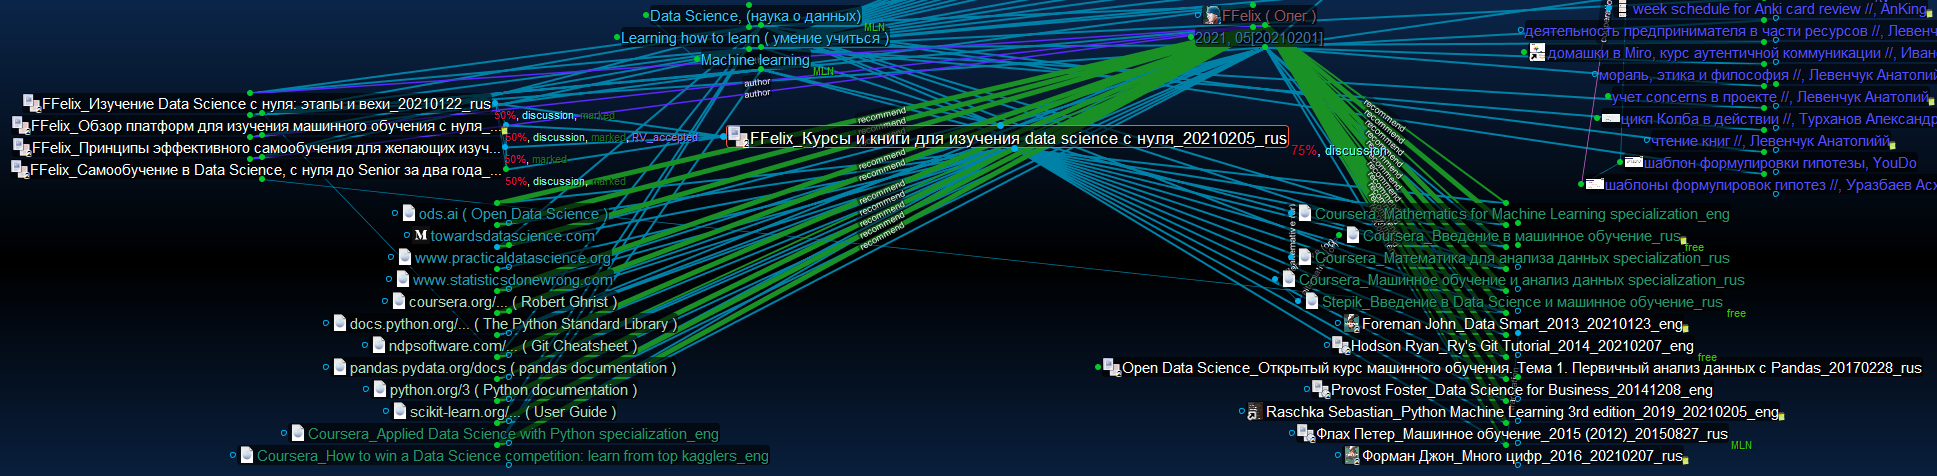Open FFelix_Принципы эффективного самообучения node

pyautogui.click(x=257, y=148)
